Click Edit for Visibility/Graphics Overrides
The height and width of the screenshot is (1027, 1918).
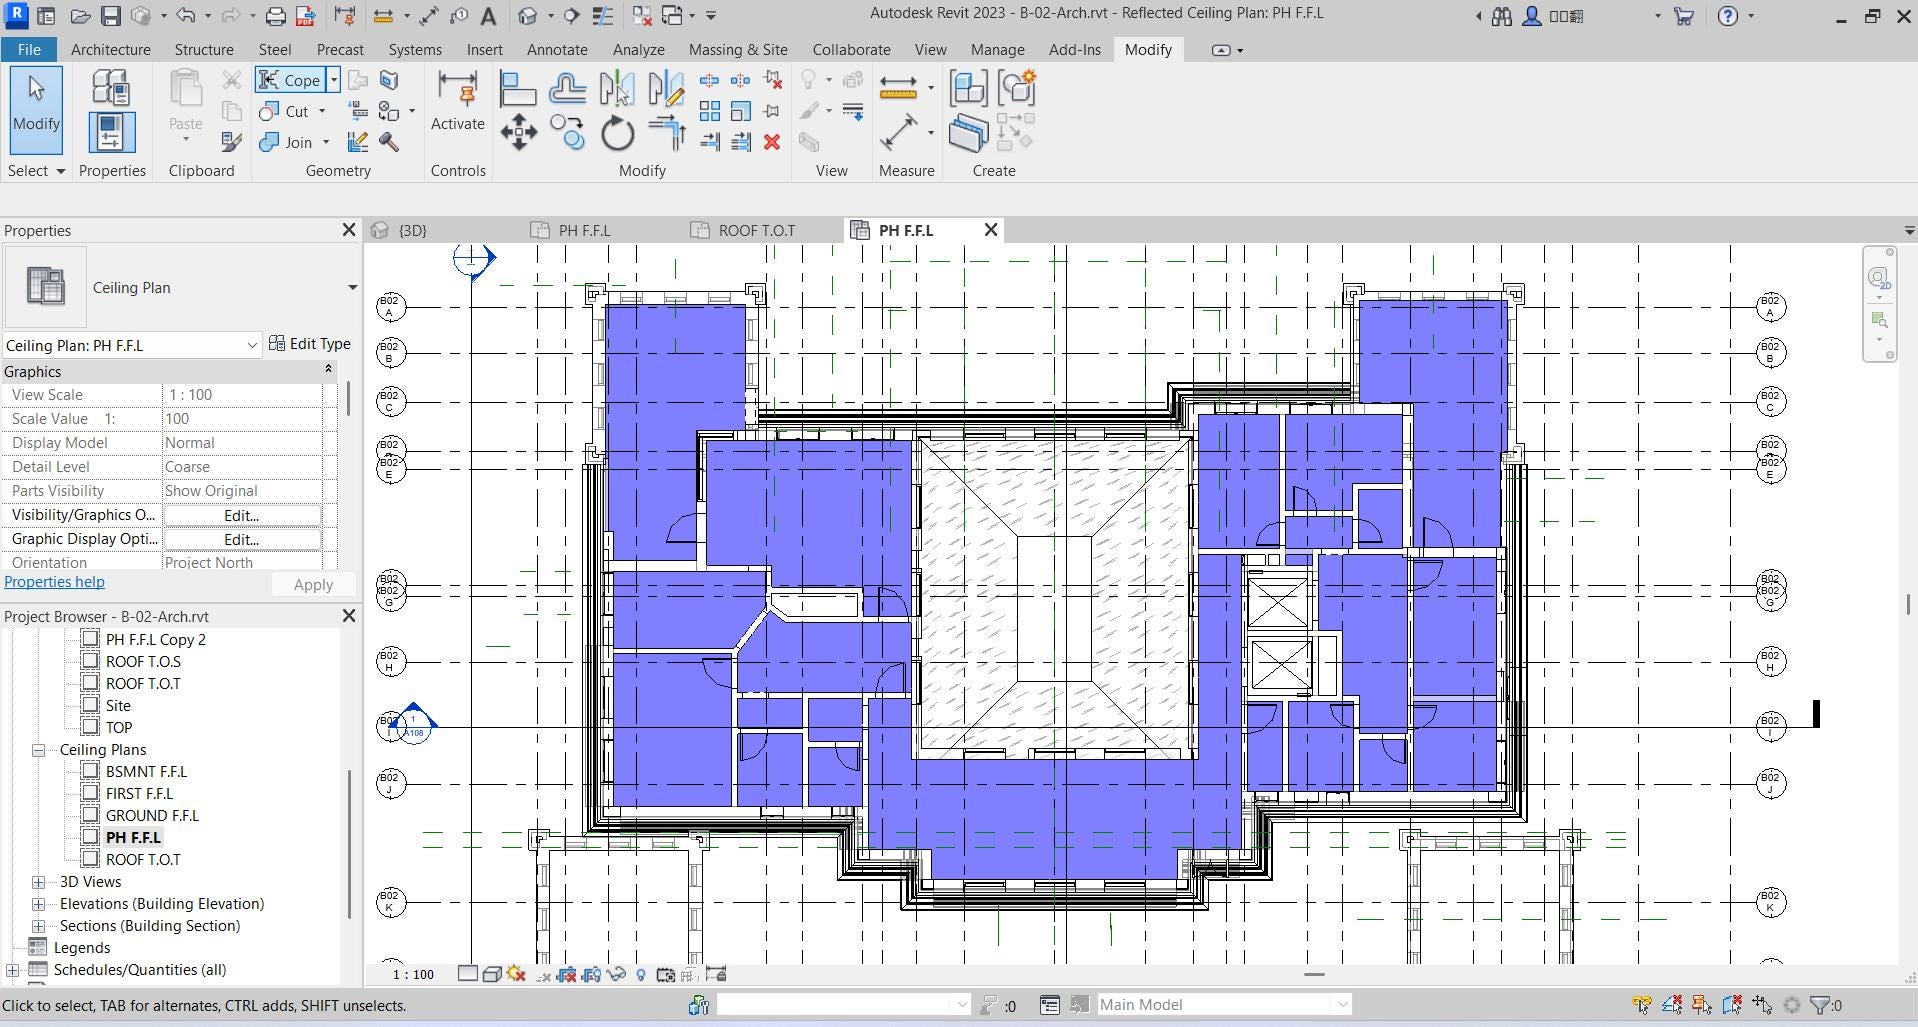click(x=242, y=516)
